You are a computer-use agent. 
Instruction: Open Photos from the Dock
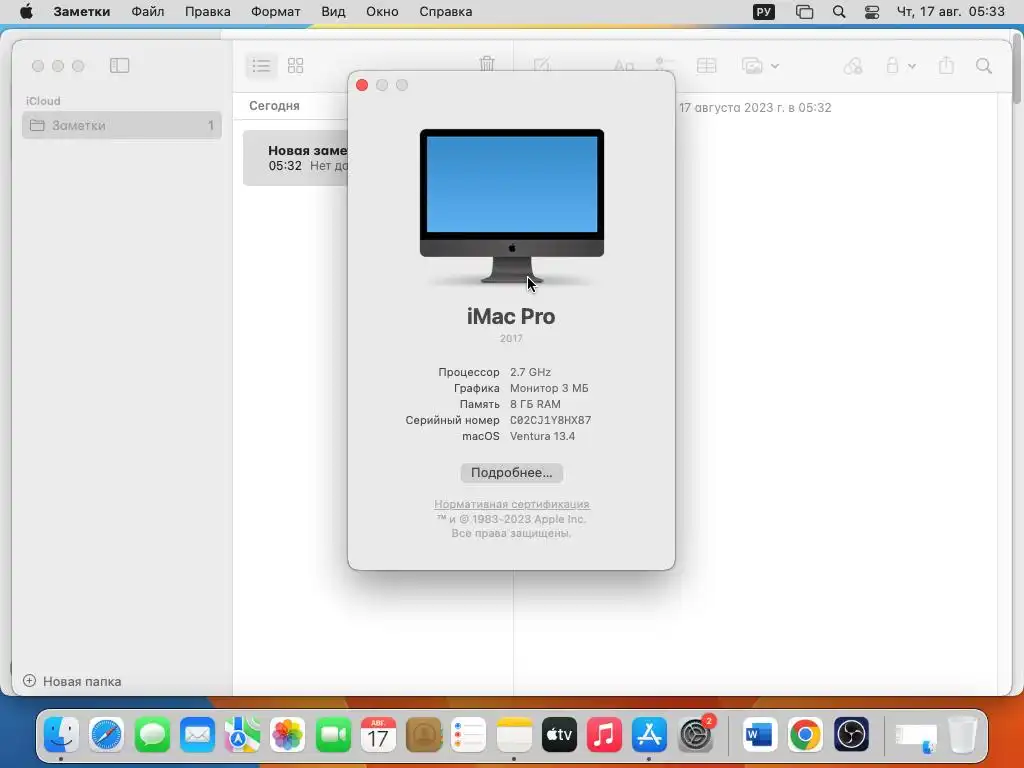point(287,735)
